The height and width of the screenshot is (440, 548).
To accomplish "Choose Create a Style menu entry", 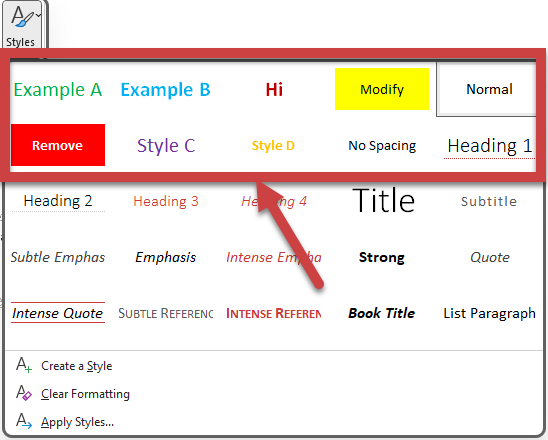I will 77,366.
